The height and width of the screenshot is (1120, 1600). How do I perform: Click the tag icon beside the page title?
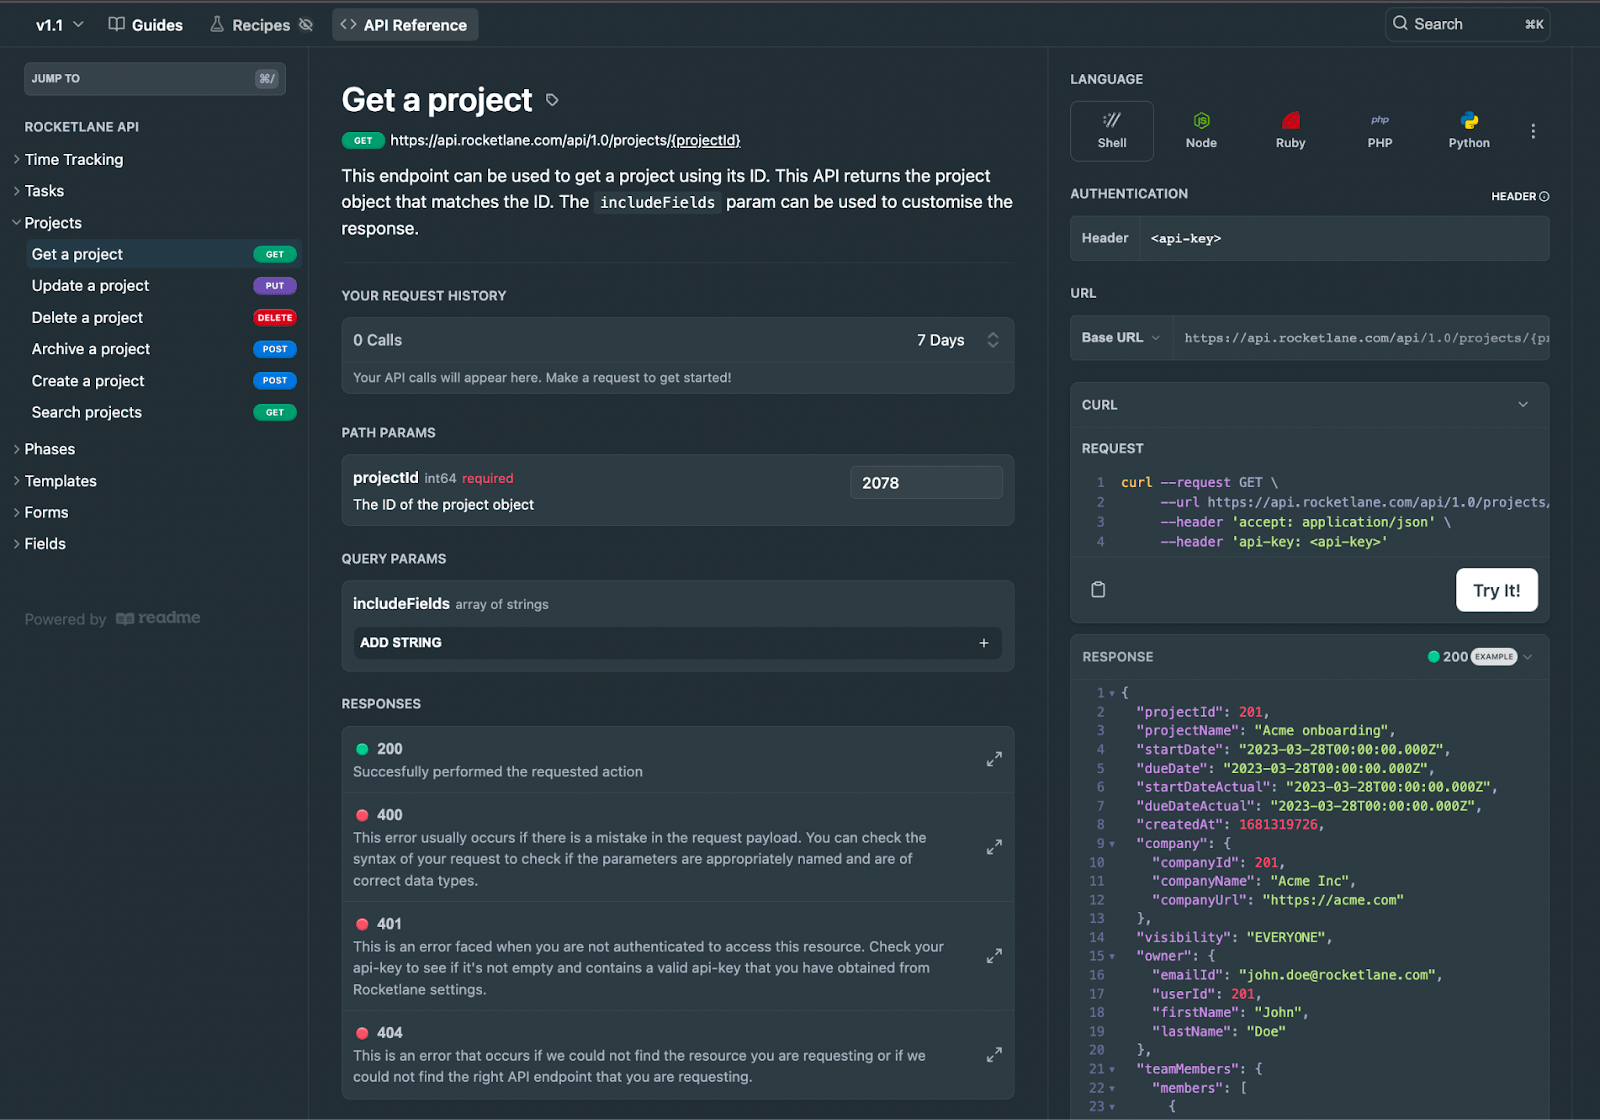[x=552, y=100]
